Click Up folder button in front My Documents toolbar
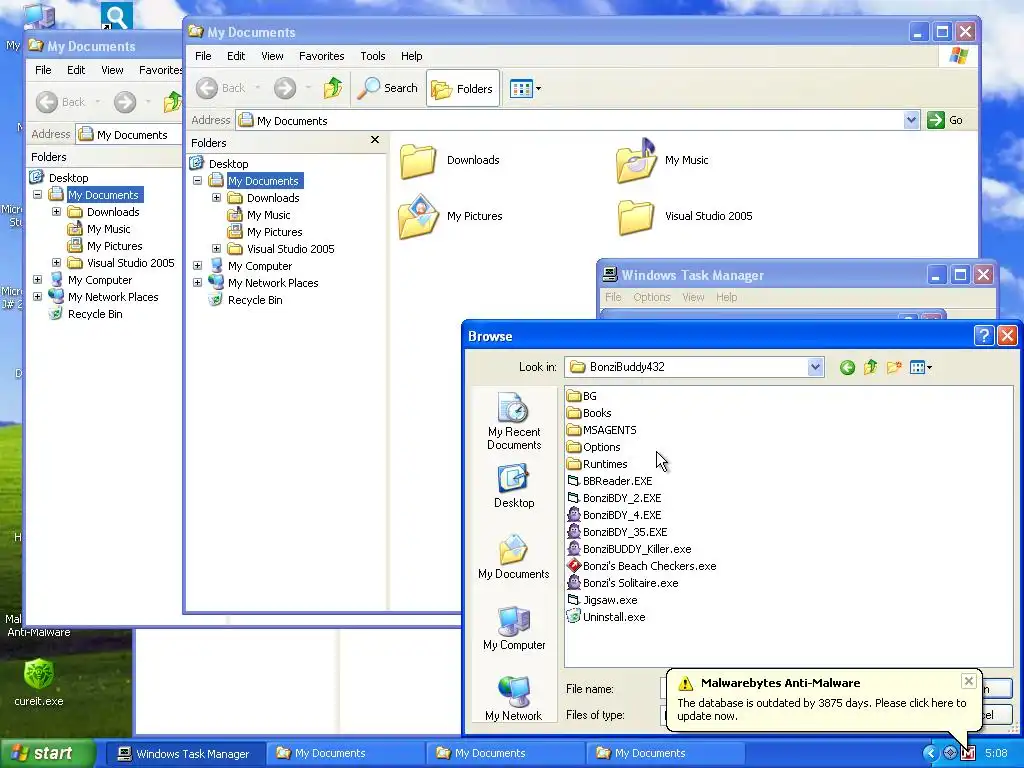Image resolution: width=1024 pixels, height=768 pixels. coord(333,88)
